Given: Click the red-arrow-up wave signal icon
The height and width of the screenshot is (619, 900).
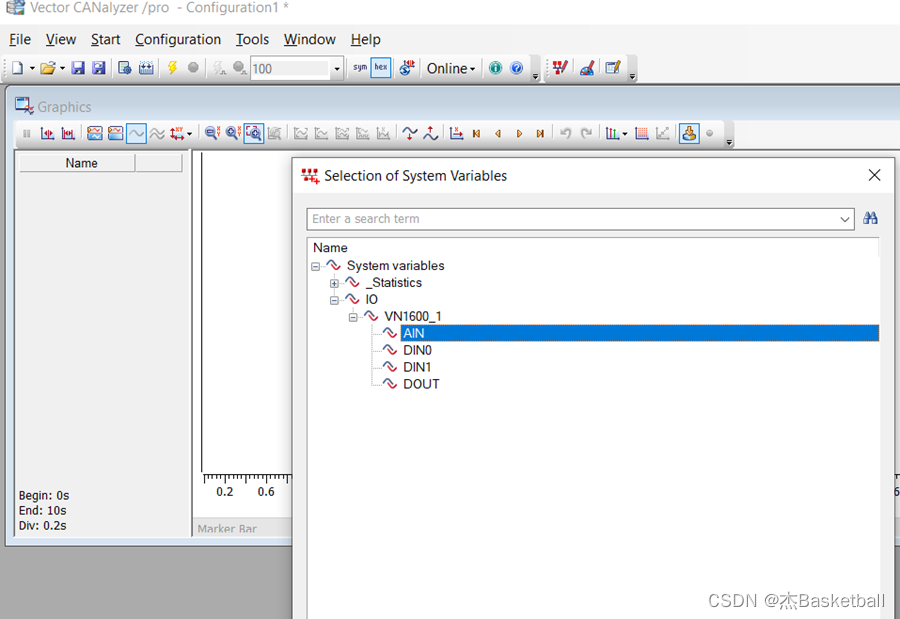Looking at the screenshot, I should click(x=430, y=133).
